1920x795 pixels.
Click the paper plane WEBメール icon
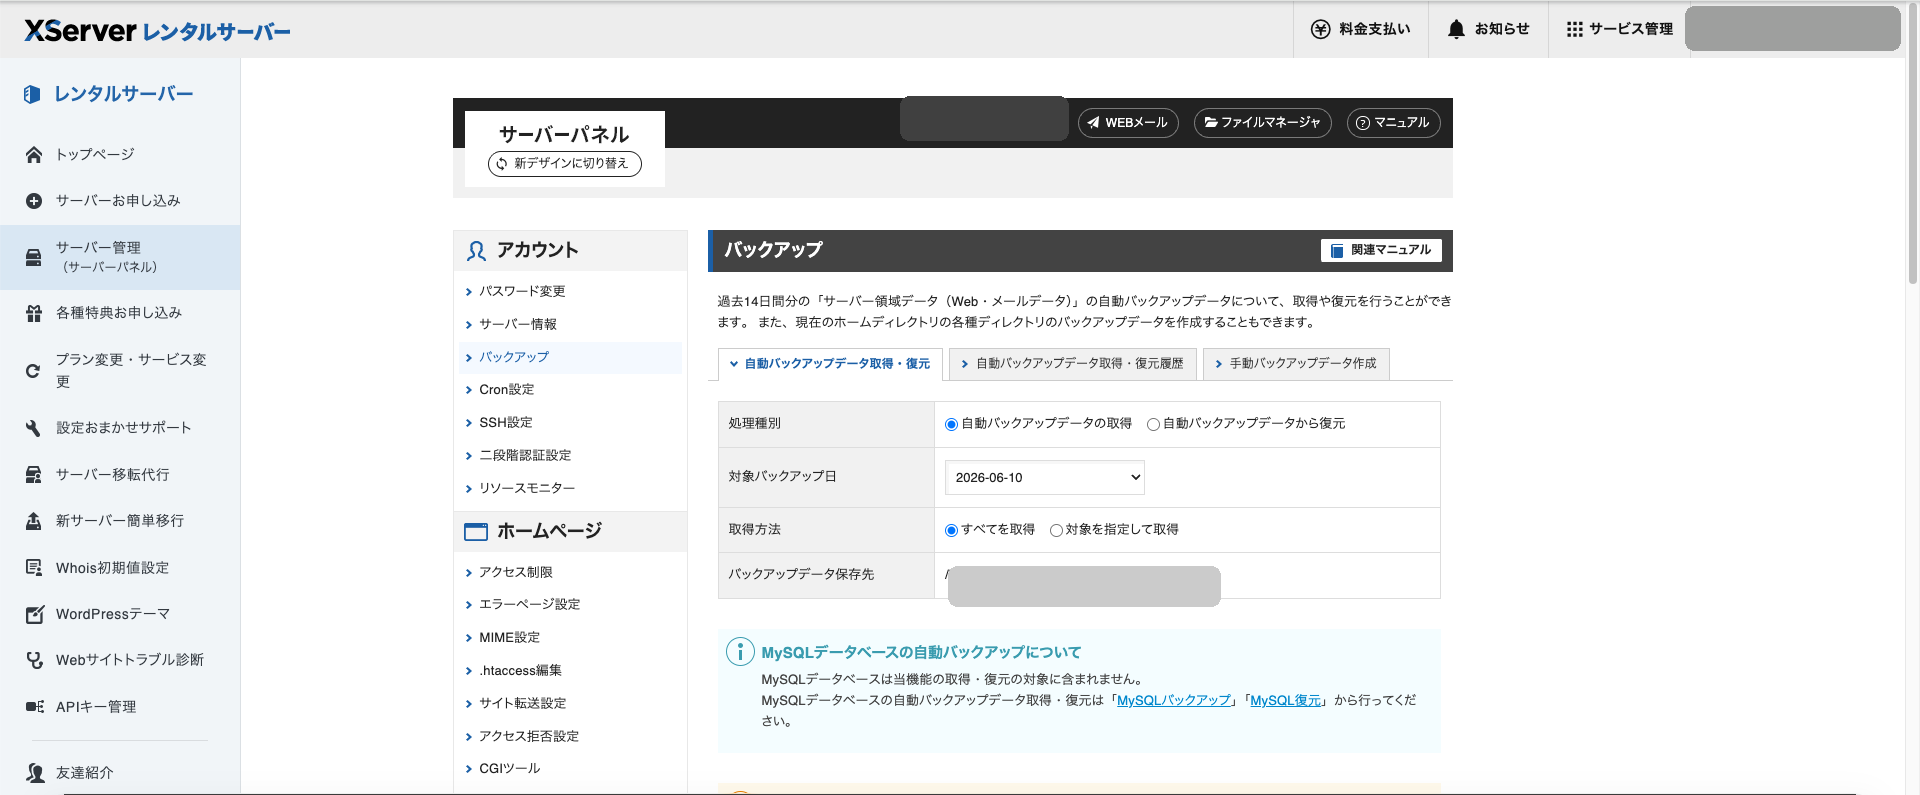coord(1093,123)
